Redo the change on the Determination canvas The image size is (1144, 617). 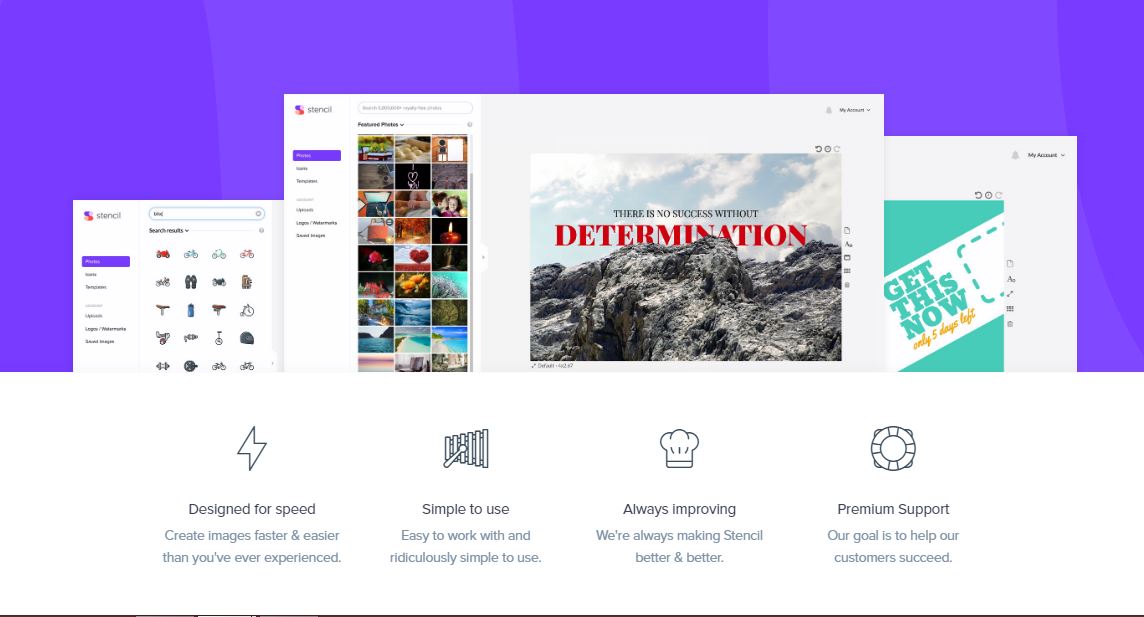(837, 149)
